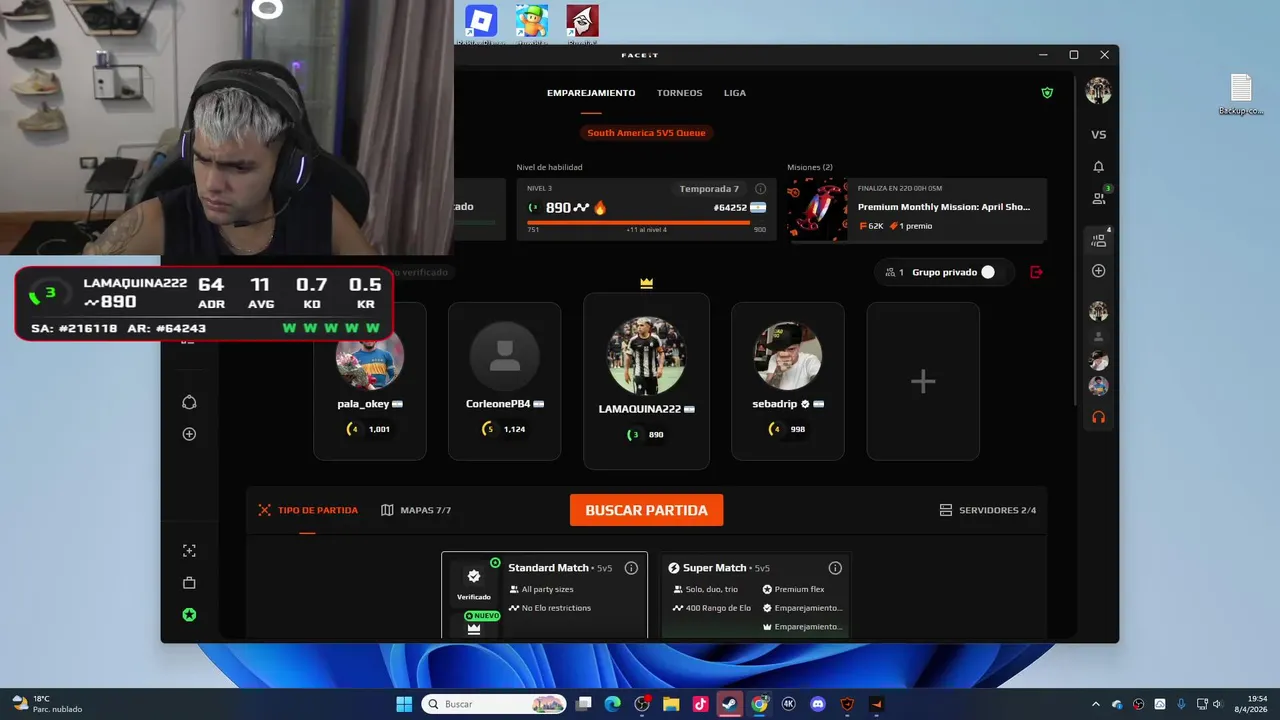Open the TORNEOS tab
Screen dimensions: 1280x720
point(680,93)
